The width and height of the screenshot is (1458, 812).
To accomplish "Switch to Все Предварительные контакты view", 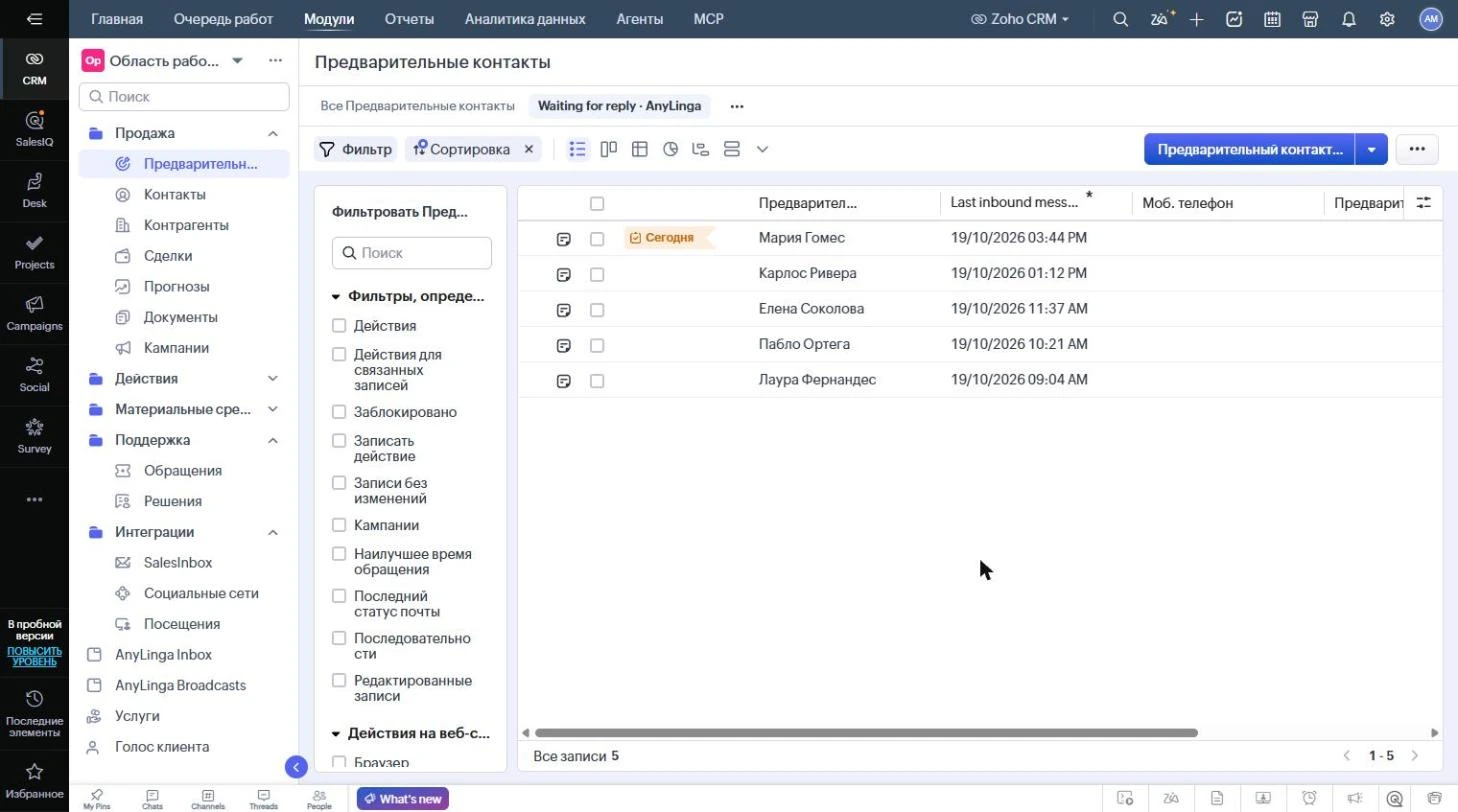I will [417, 106].
